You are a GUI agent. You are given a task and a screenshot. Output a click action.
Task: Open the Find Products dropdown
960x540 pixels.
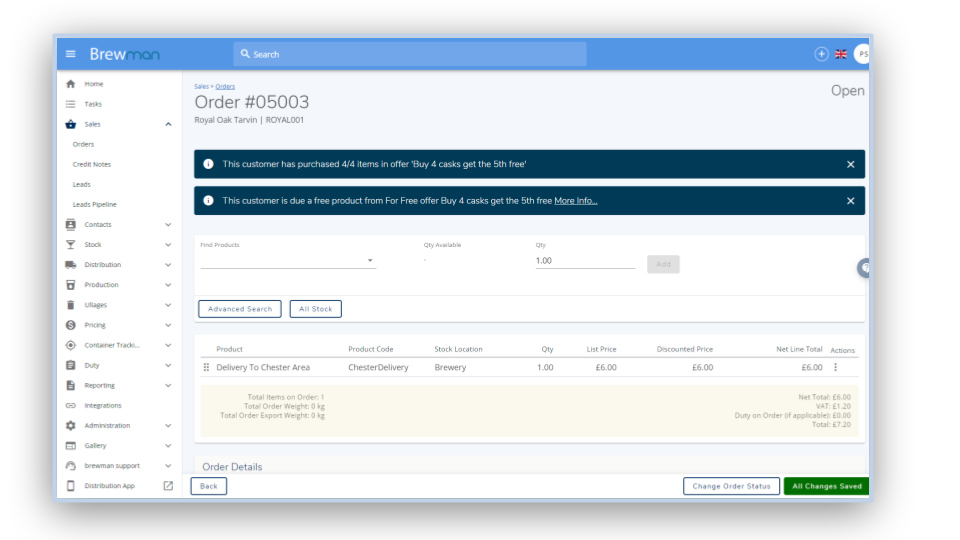tap(288, 261)
